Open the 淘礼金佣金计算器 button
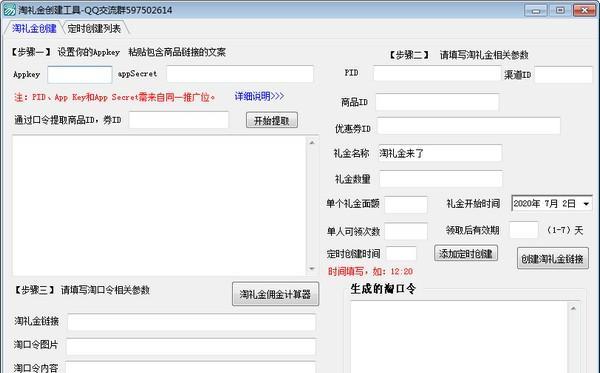 pyautogui.click(x=275, y=294)
